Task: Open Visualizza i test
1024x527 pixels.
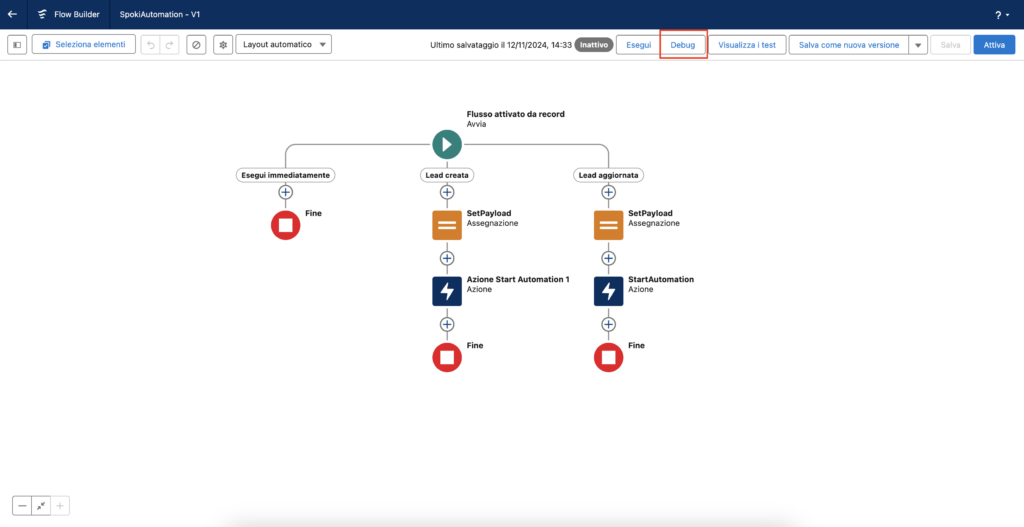Action: click(x=747, y=45)
